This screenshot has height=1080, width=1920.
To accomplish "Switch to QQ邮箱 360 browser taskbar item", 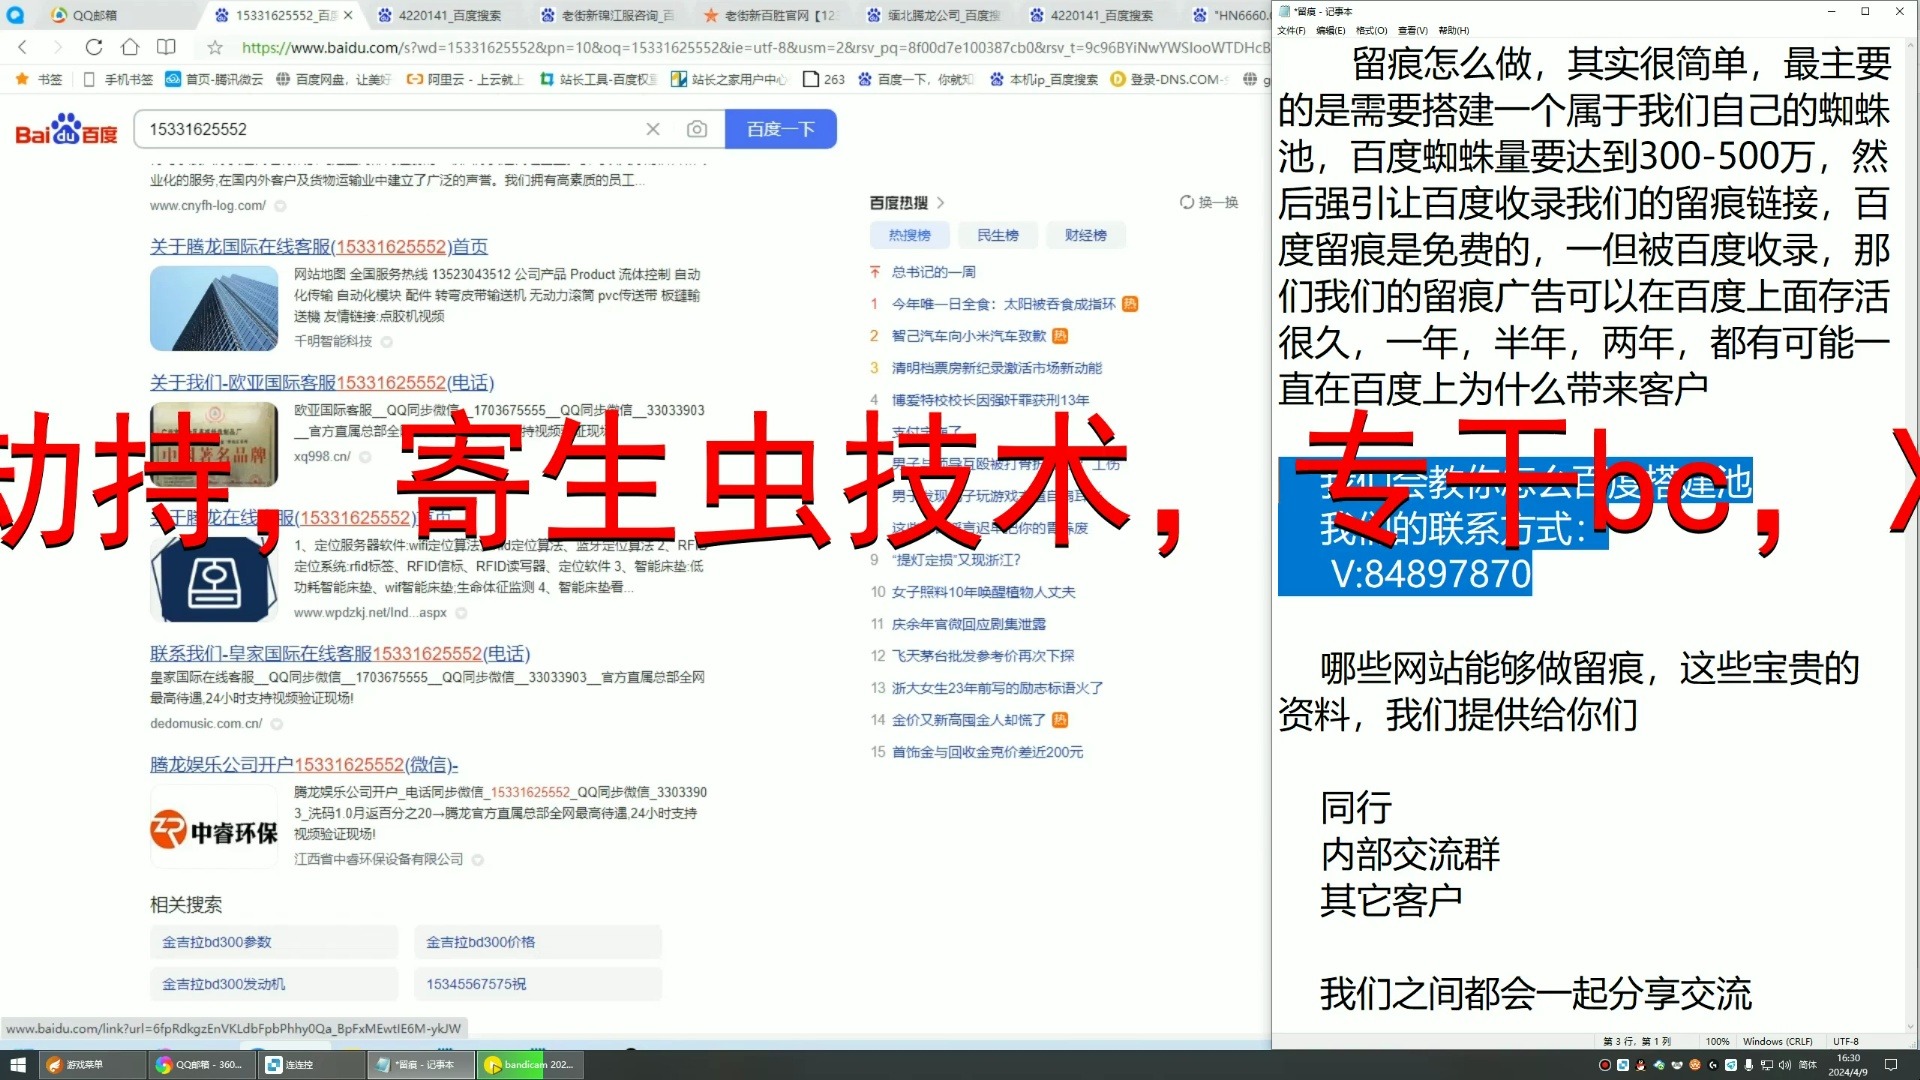I will [200, 1065].
